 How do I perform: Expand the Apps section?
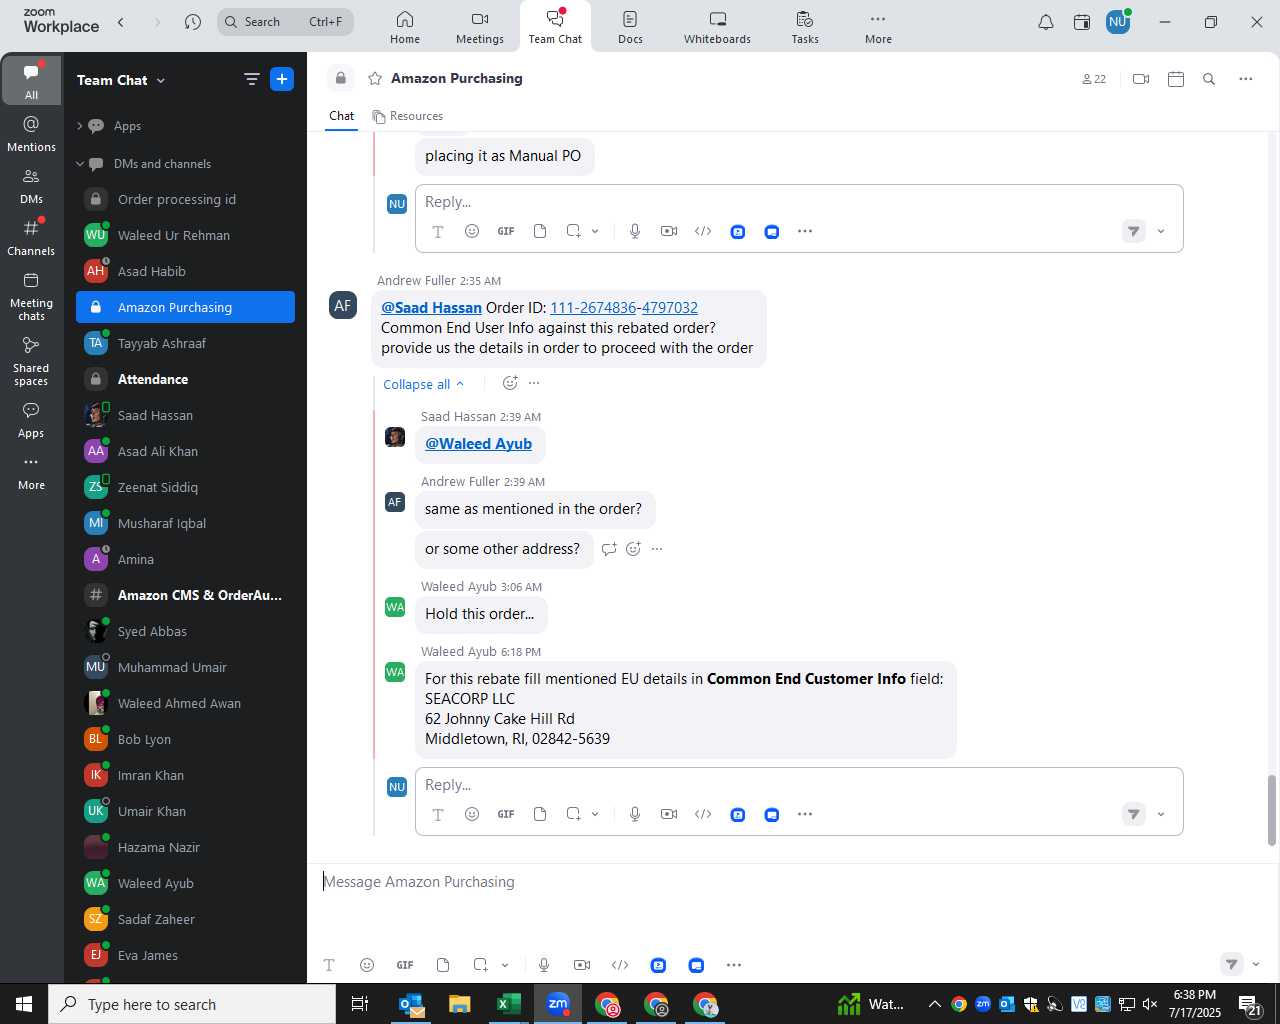(x=80, y=126)
